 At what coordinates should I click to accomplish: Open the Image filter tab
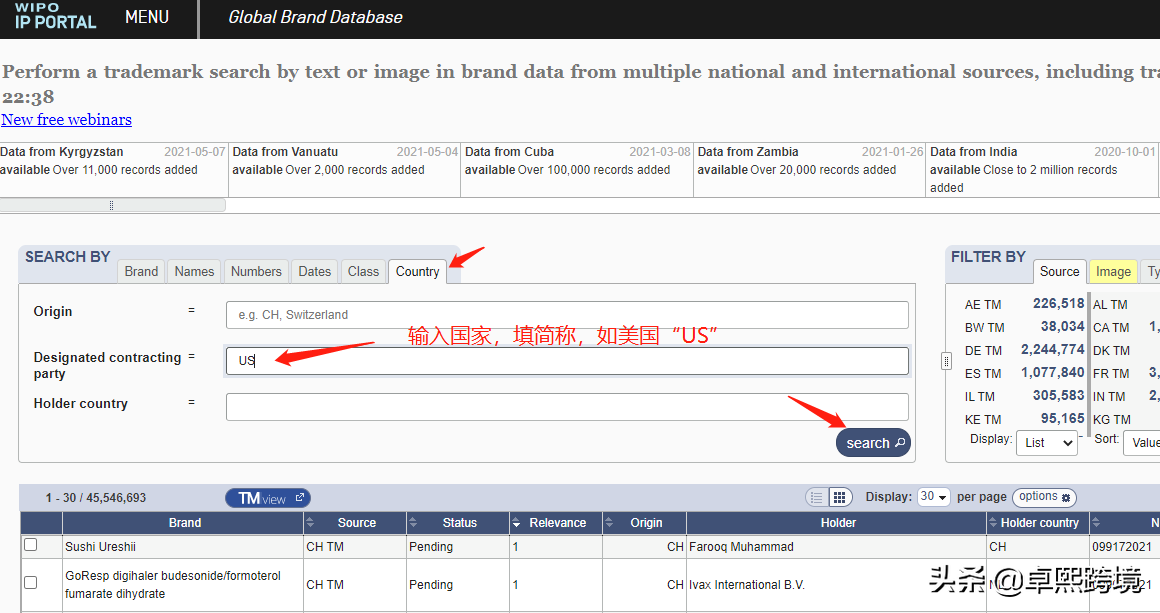[1113, 271]
